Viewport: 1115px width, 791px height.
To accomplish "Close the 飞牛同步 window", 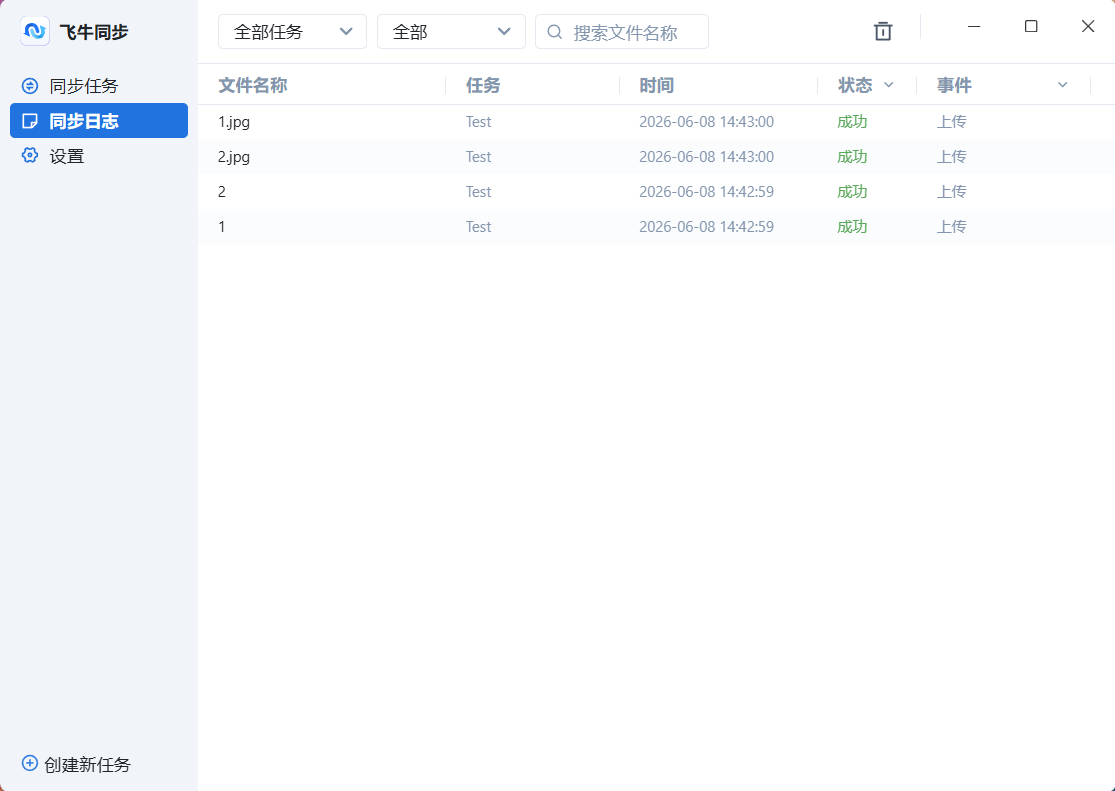I will [1088, 26].
